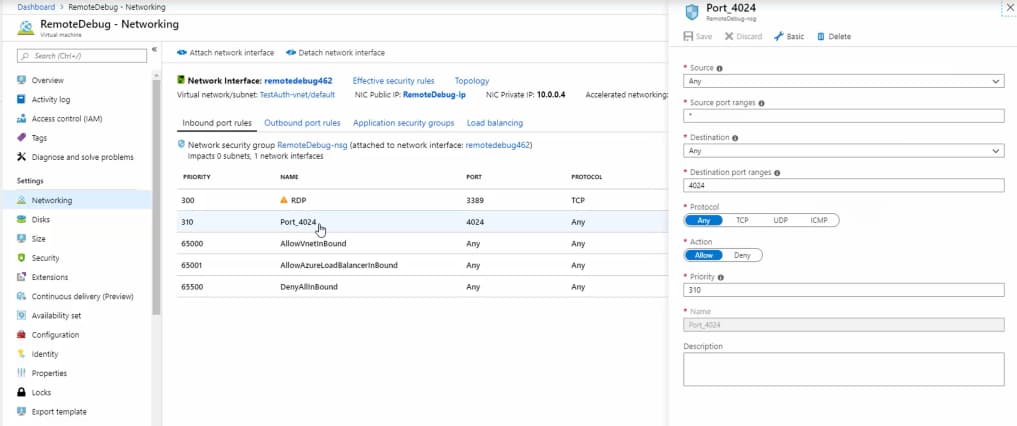Select the TCP protocol option

tap(742, 220)
